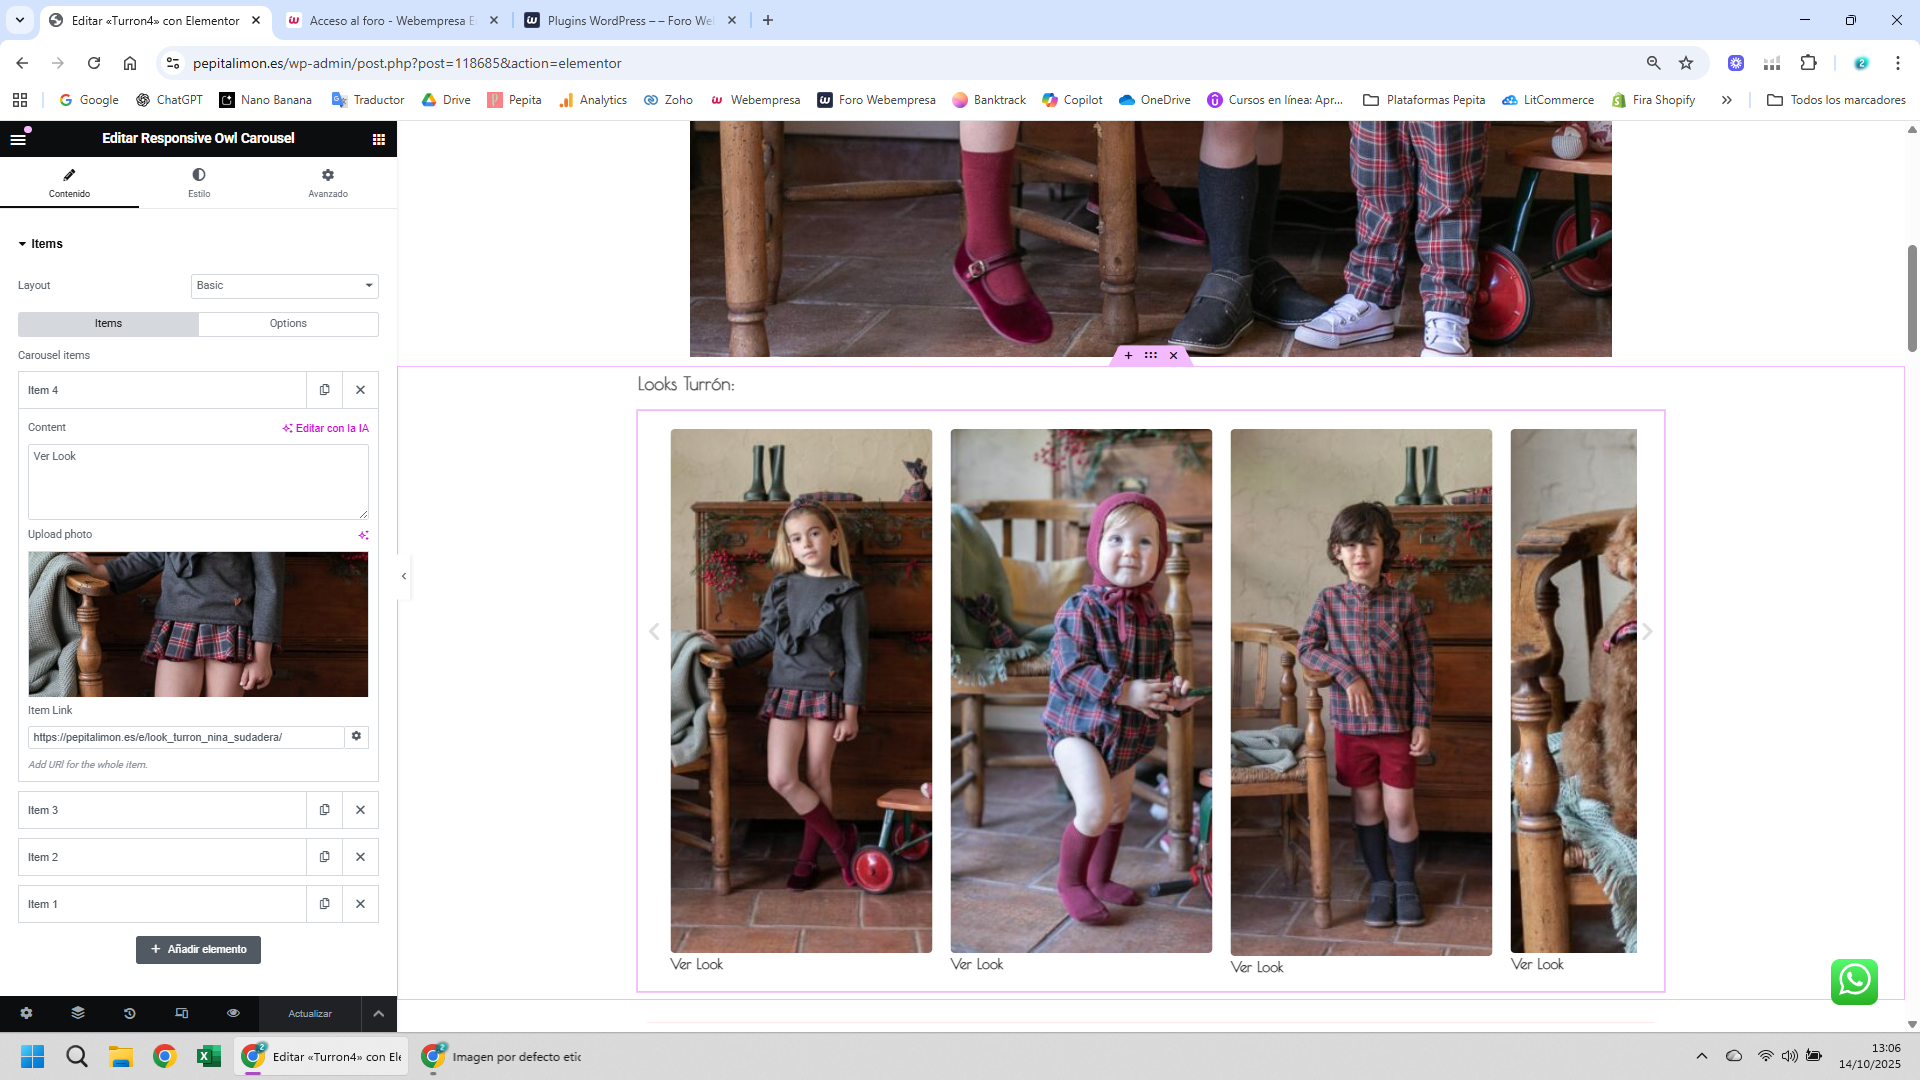The width and height of the screenshot is (1920, 1080).
Task: Open the widgets grid panel icon
Action: point(378,139)
